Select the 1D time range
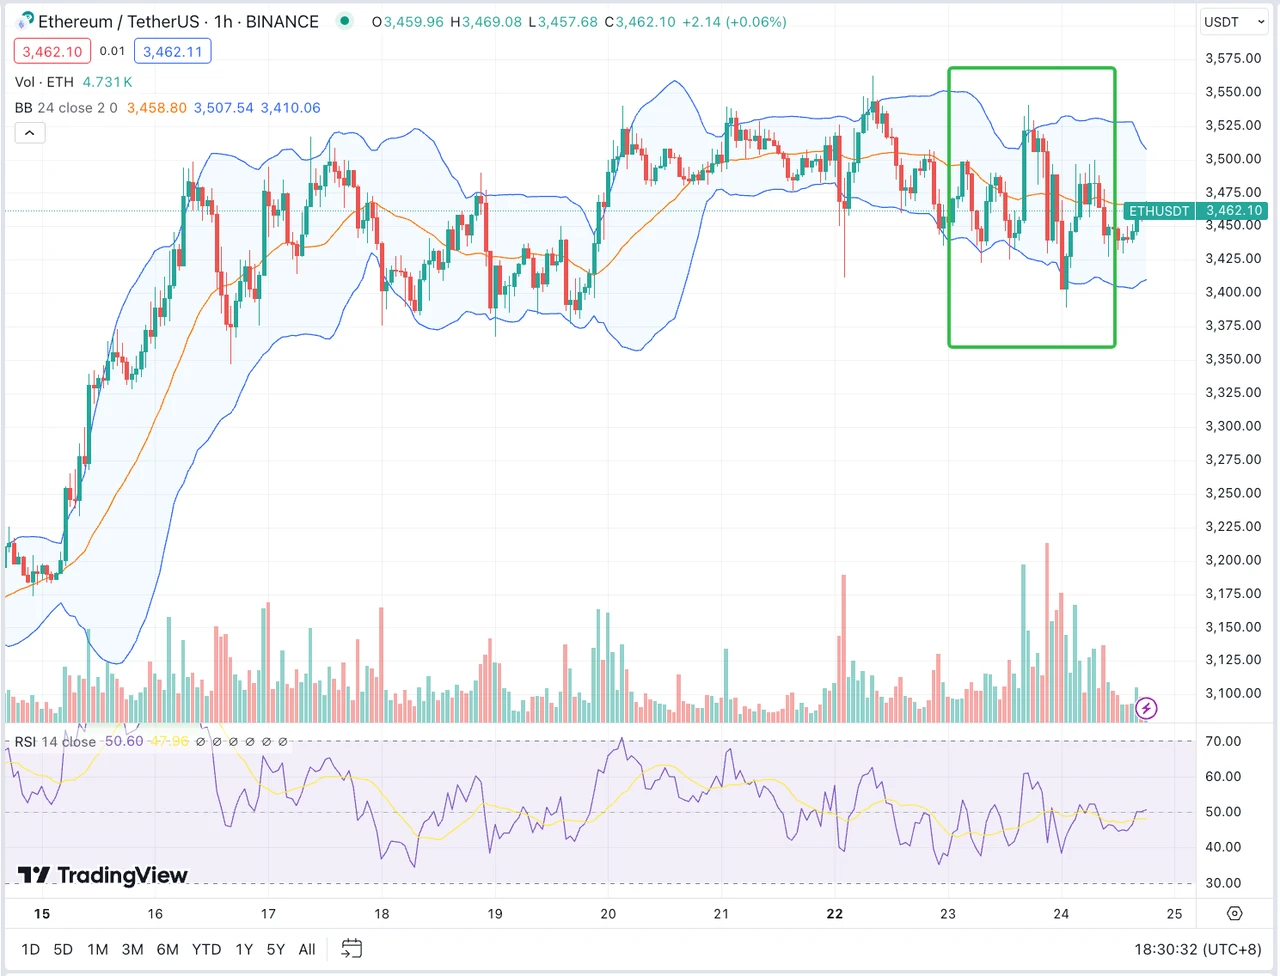This screenshot has height=976, width=1280. click(31, 949)
